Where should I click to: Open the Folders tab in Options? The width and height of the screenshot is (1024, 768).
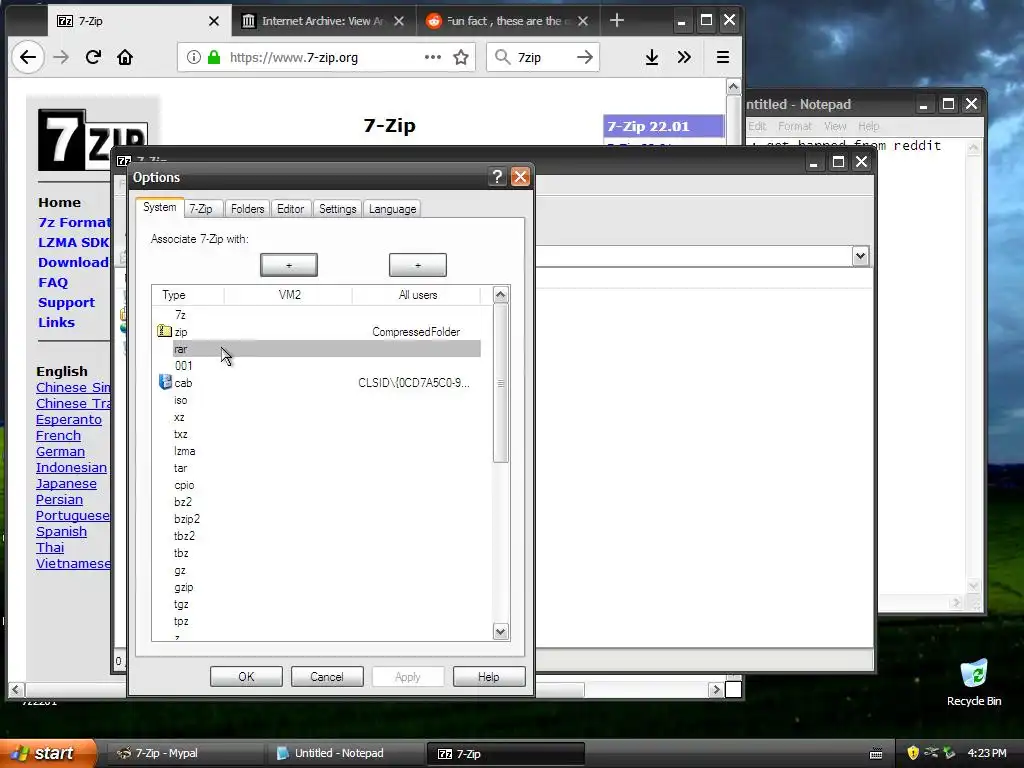coord(248,209)
